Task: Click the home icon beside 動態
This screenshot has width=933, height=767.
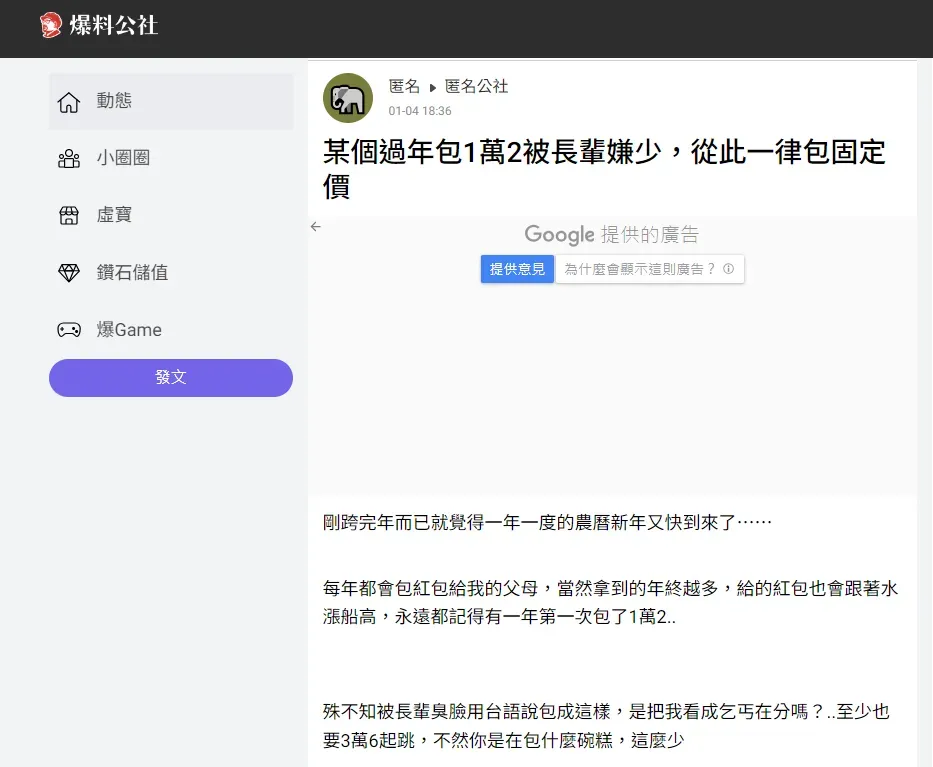Action: click(x=68, y=102)
